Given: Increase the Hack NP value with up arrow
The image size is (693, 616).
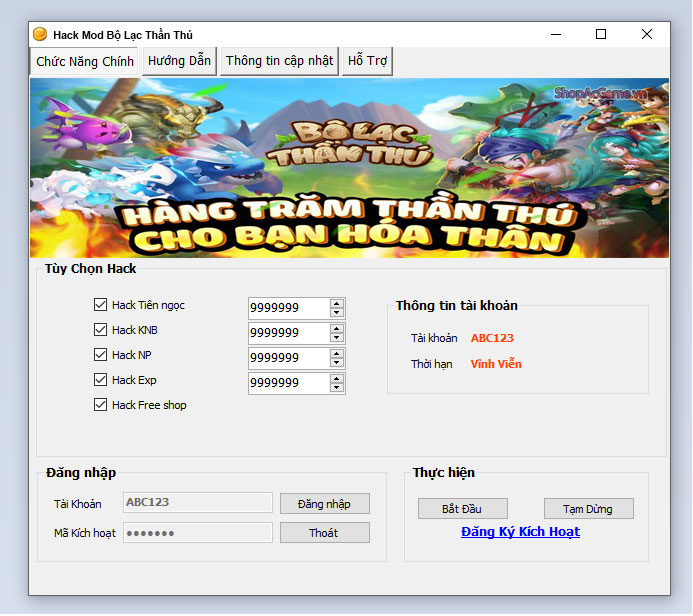Looking at the screenshot, I should (x=337, y=354).
